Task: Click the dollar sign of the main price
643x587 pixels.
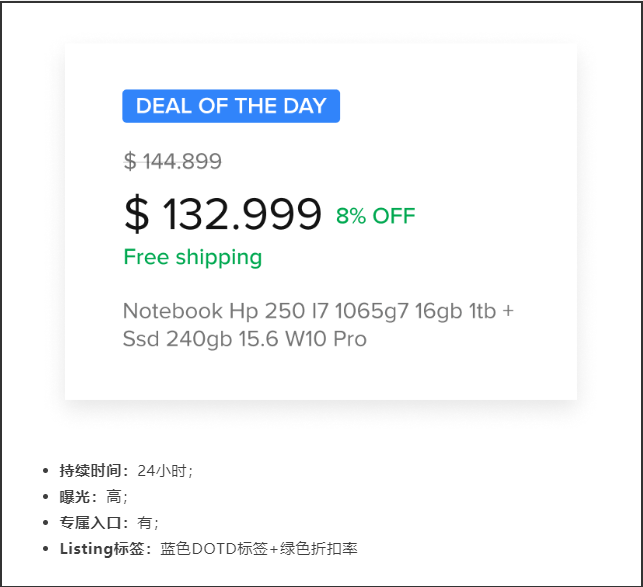Action: [x=137, y=214]
